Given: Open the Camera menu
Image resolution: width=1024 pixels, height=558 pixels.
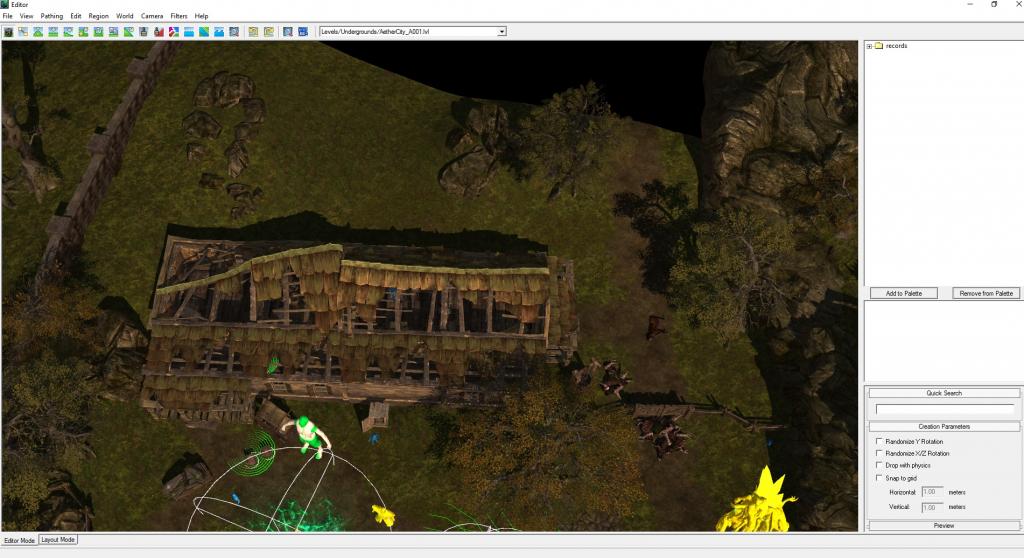Looking at the screenshot, I should coord(152,16).
